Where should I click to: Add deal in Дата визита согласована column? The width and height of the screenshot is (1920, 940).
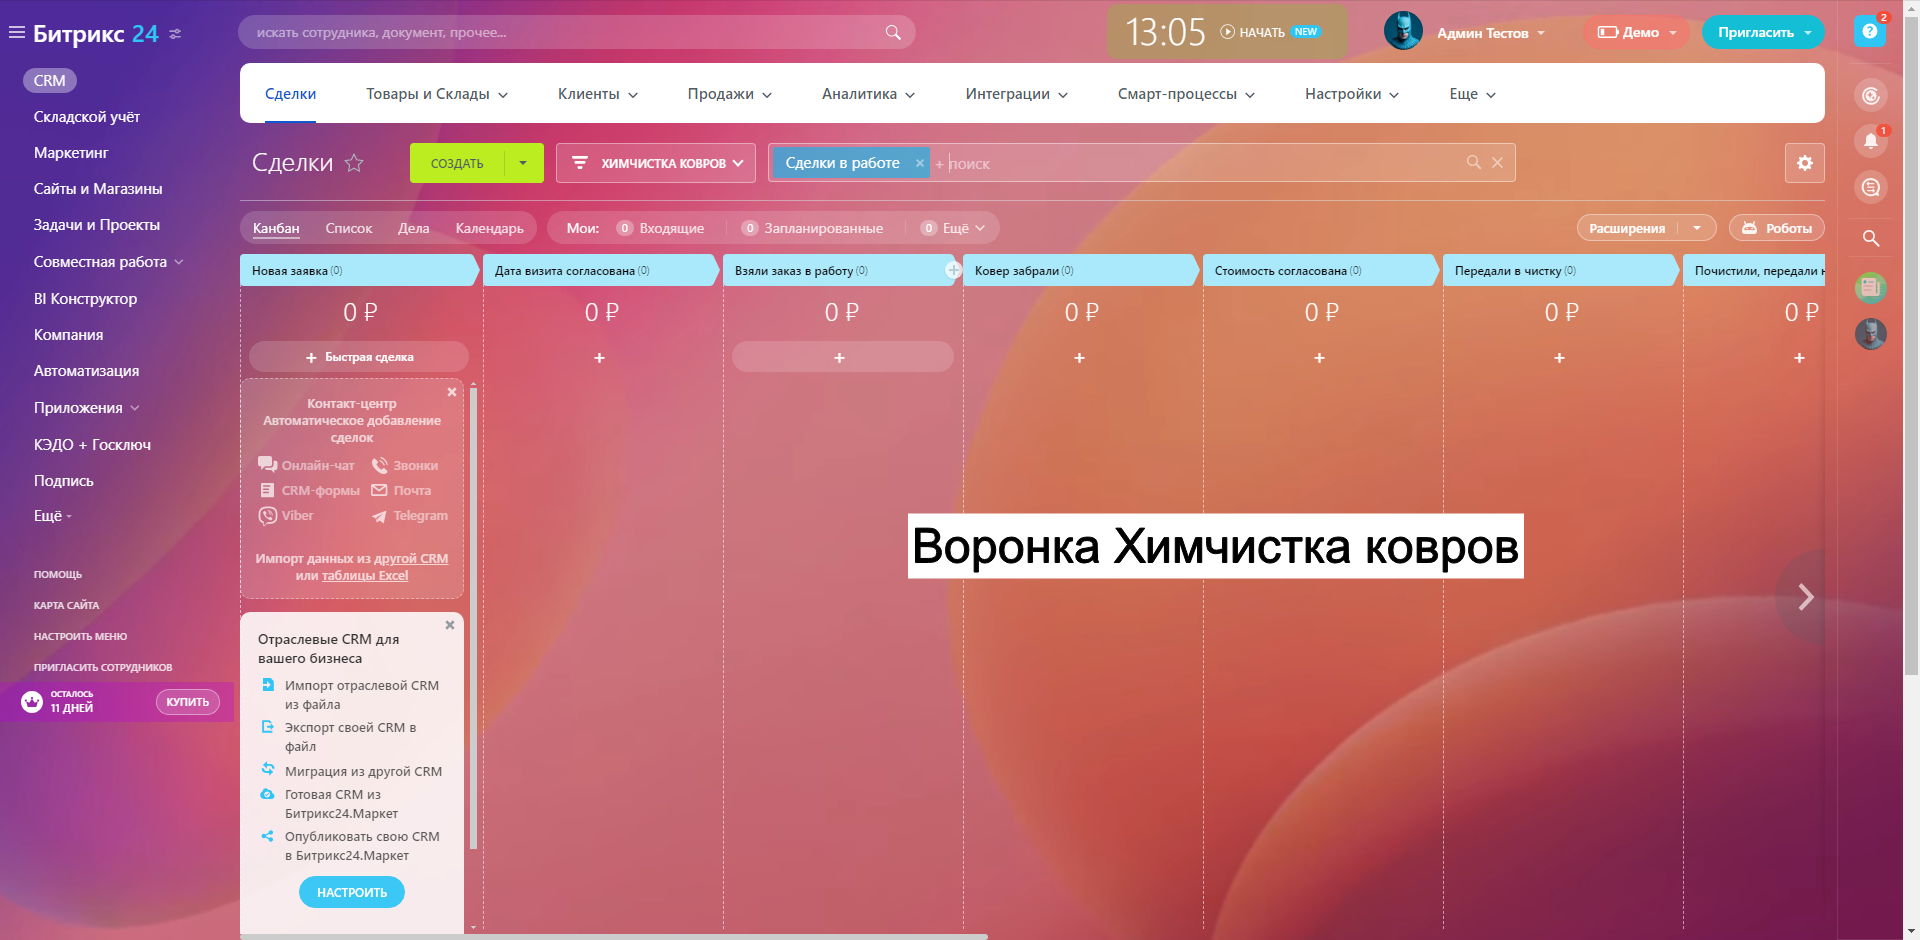click(x=599, y=358)
